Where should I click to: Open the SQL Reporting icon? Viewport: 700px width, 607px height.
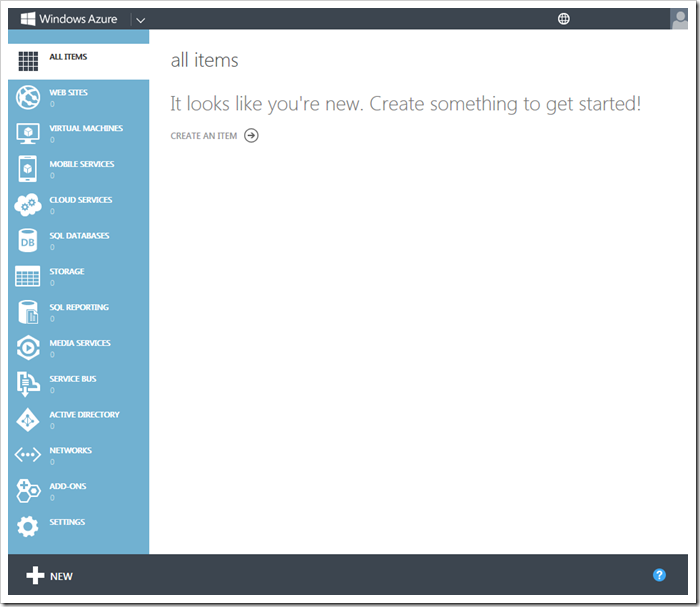[28, 312]
